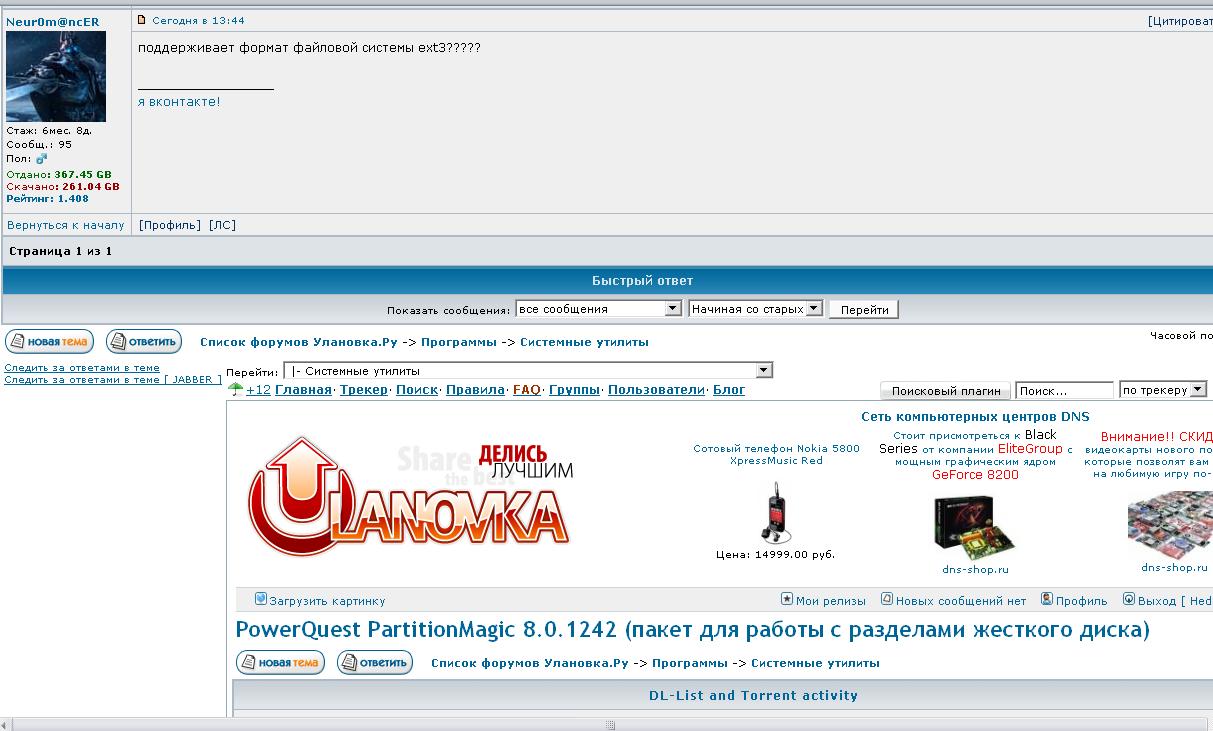1213x731 pixels.
Task: Open the video cards ad image
Action: 1170,524
